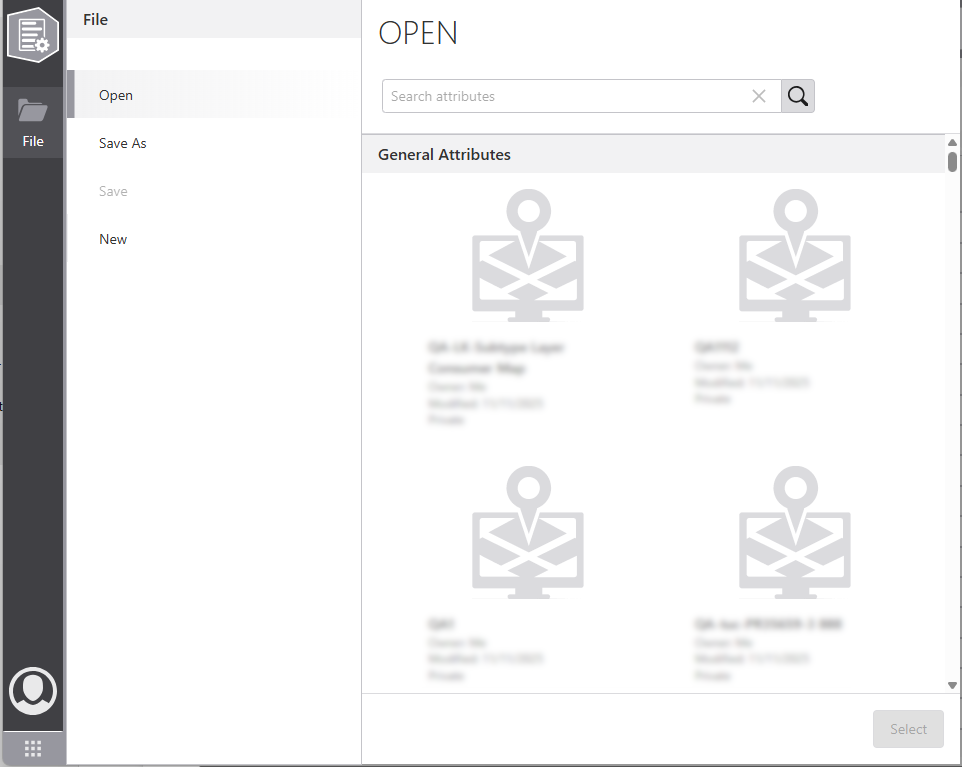Viewport: 962px width, 767px height.
Task: Click the document-with-gear app logo icon
Action: click(x=33, y=35)
